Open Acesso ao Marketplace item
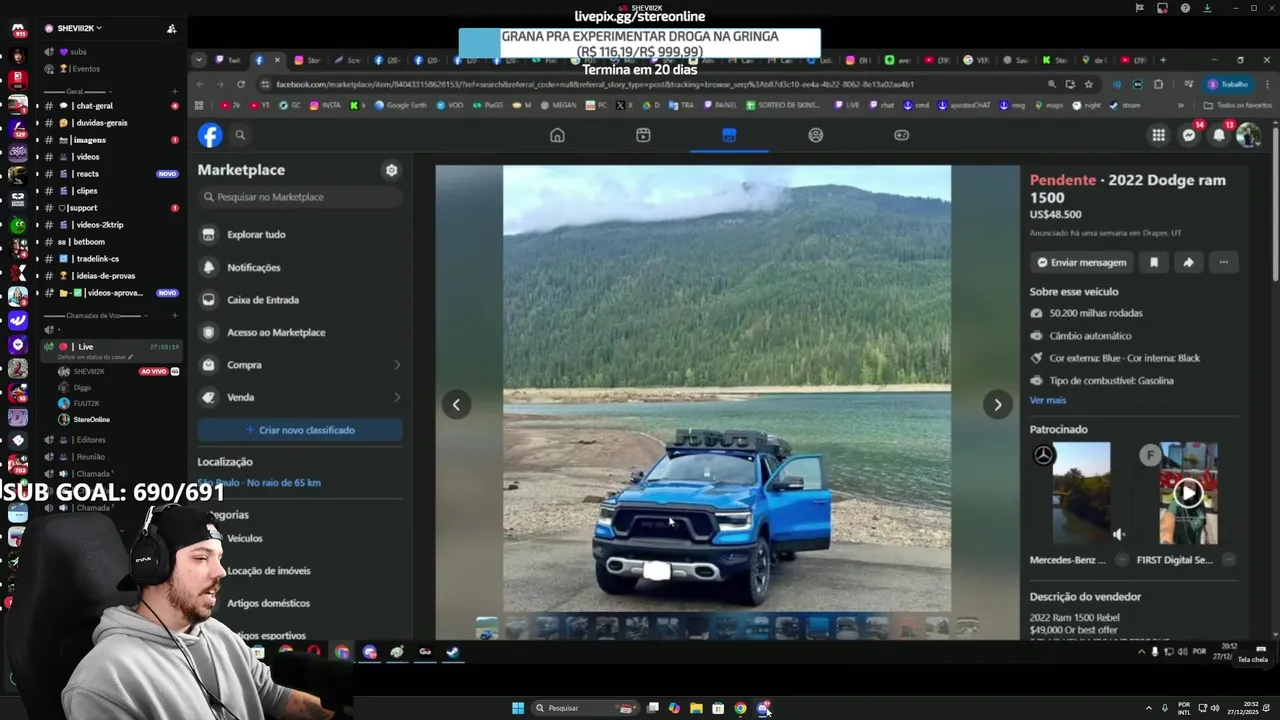The image size is (1280, 720). click(x=300, y=332)
